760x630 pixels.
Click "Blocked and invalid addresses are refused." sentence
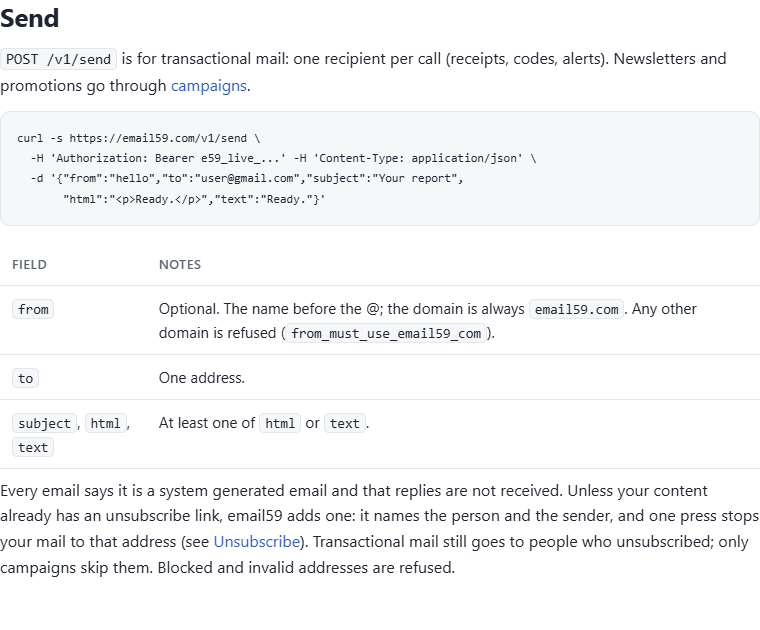pos(306,567)
